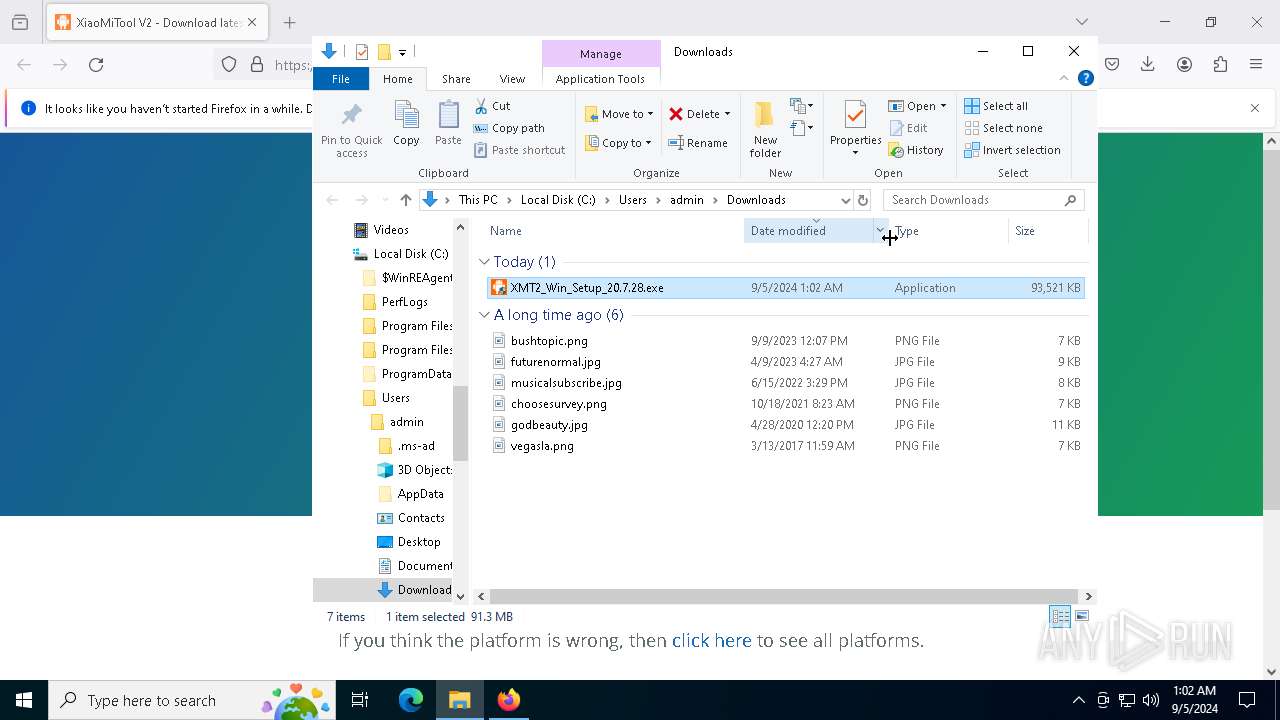Switch to the View ribbon tab

coord(512,79)
